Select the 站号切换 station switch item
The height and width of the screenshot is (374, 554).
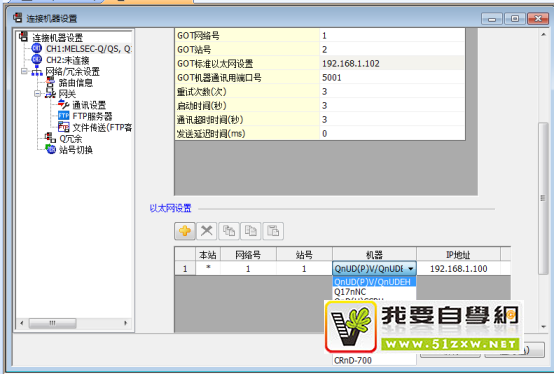(75, 150)
